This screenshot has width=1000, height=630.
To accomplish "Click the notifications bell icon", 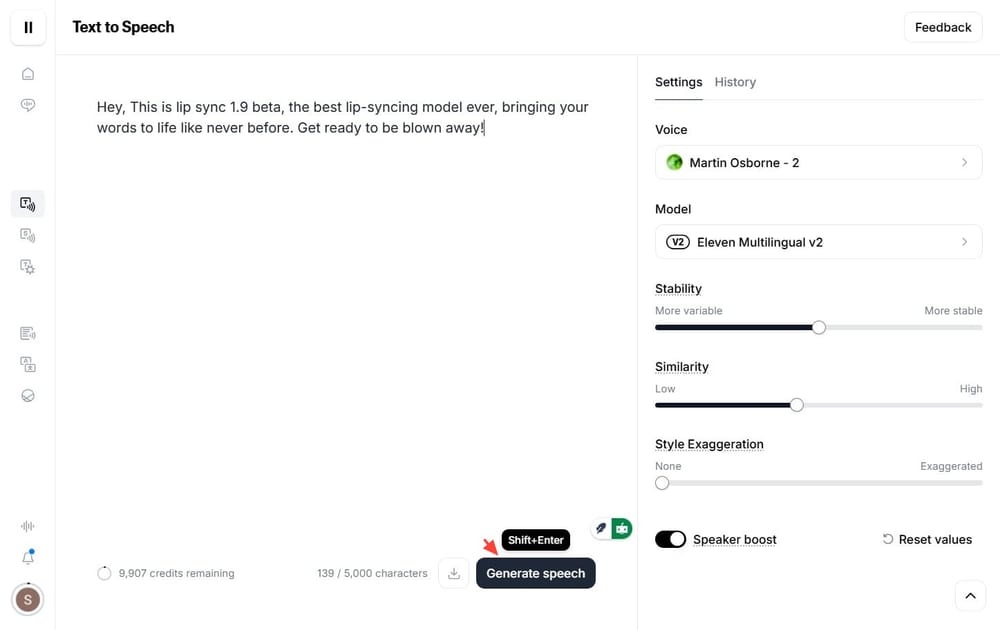I will click(x=27, y=558).
